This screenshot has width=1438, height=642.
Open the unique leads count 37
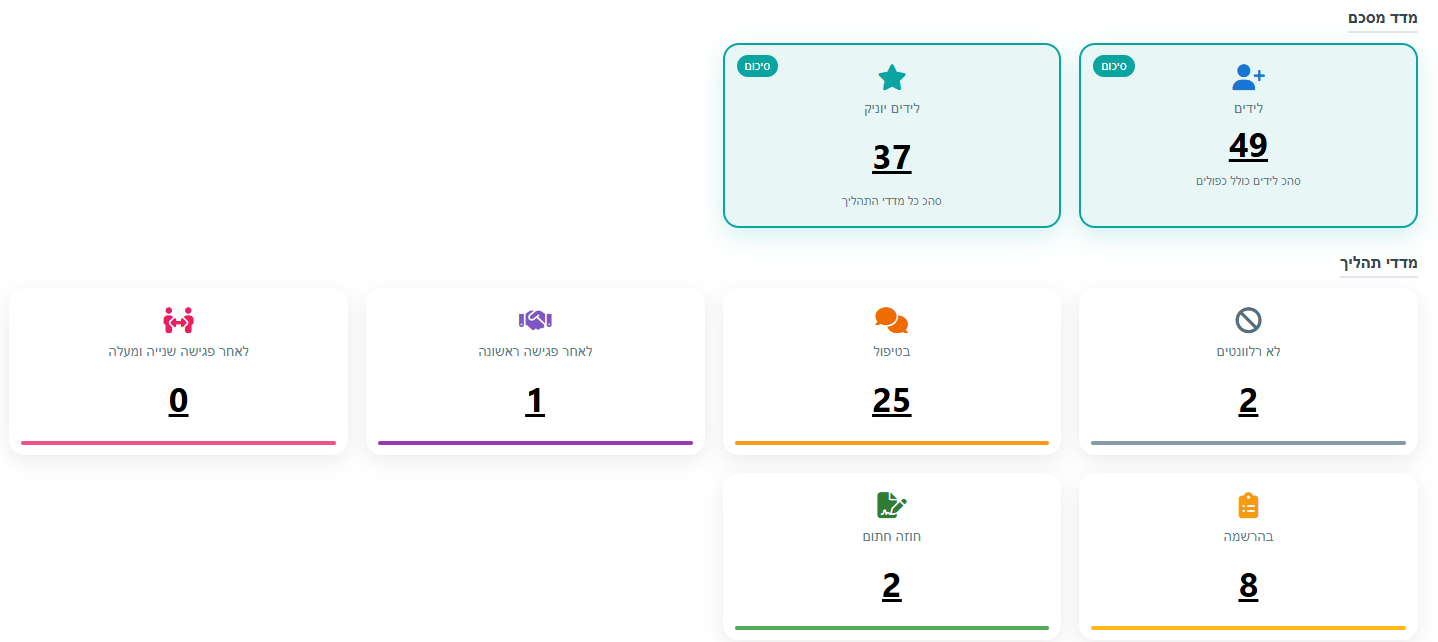tap(891, 157)
